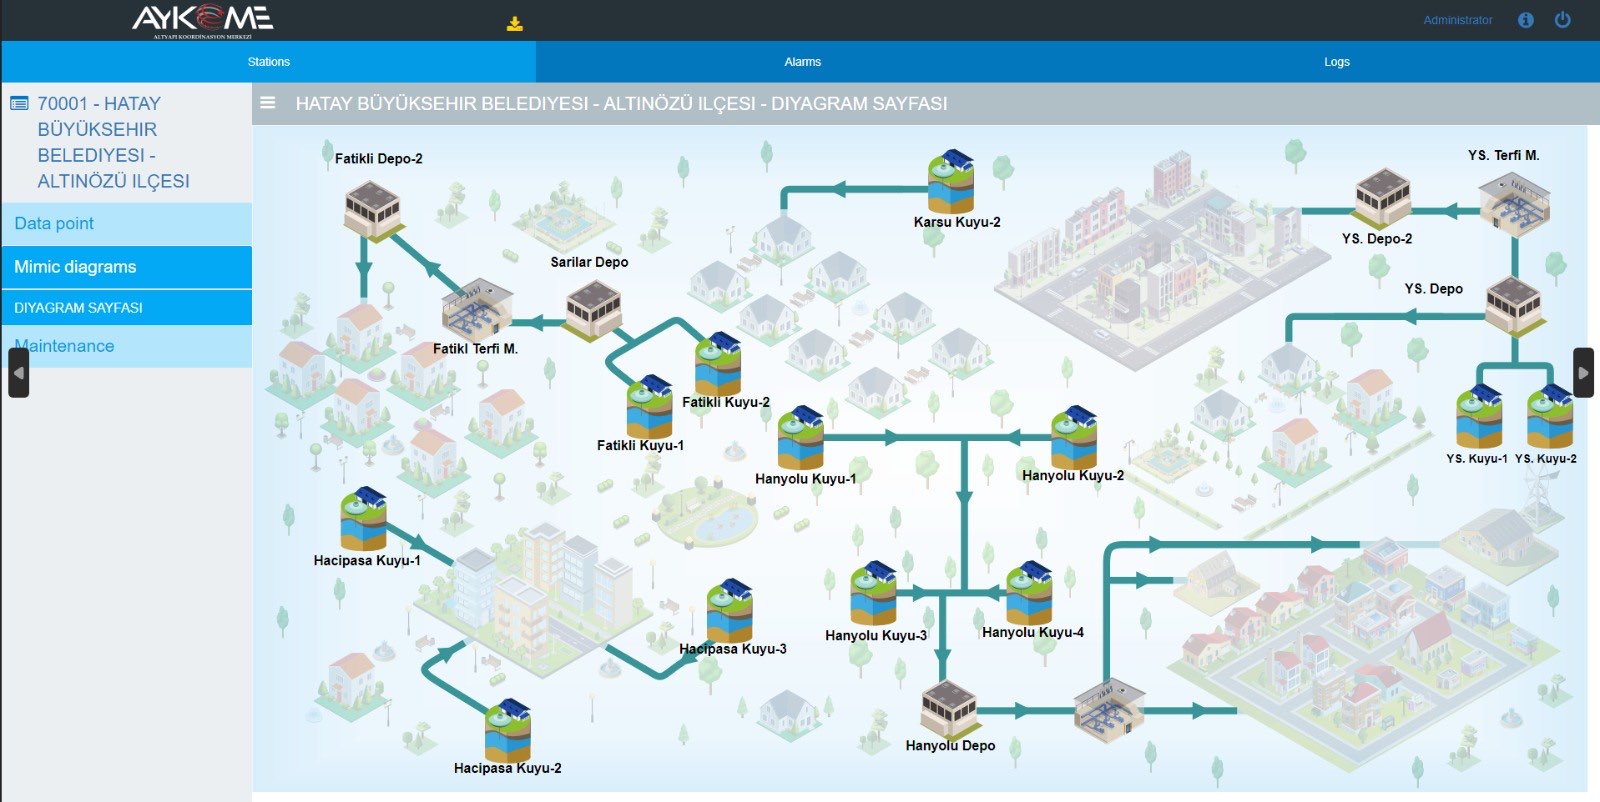Open DIYAGRAM SAYFASI submenu item
The height and width of the screenshot is (802, 1600).
pyautogui.click(x=127, y=308)
